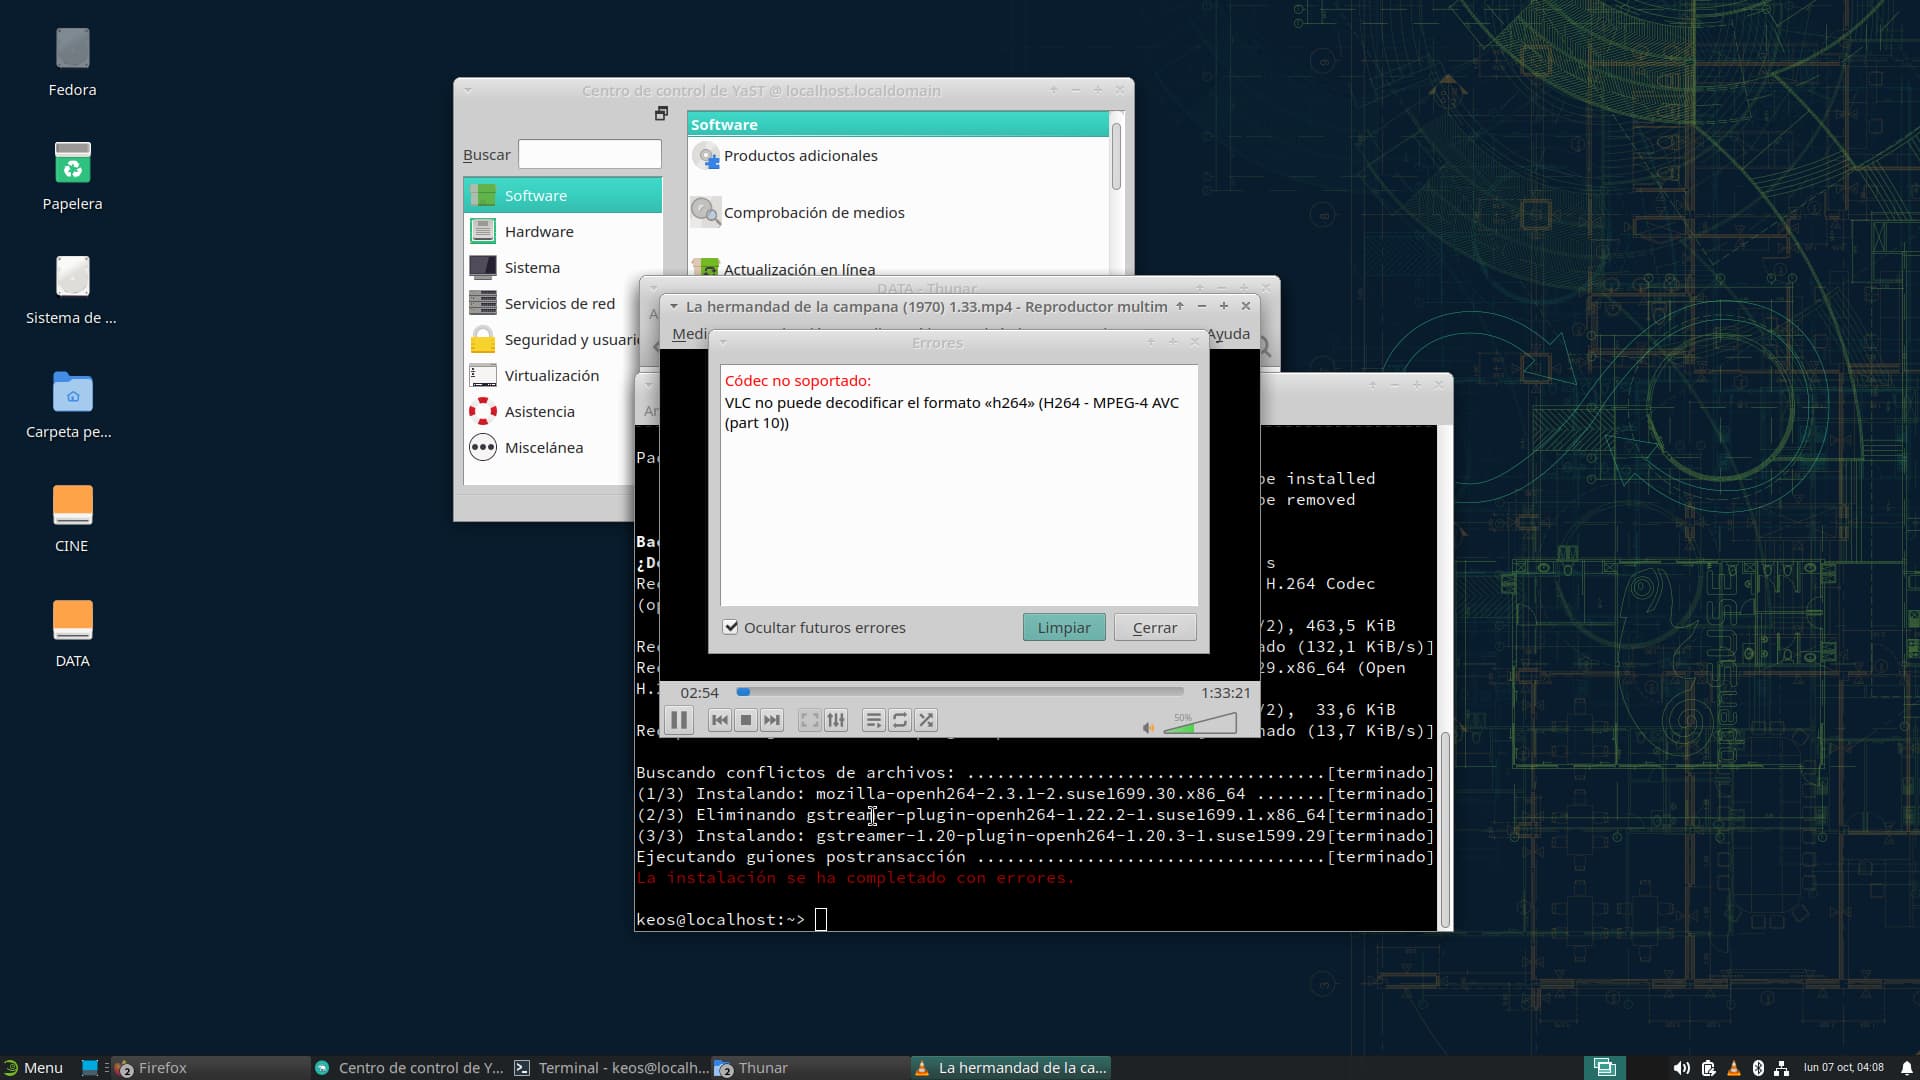Screen dimensions: 1920x1080
Task: Toggle the shuffle random playback icon
Action: pos(926,720)
